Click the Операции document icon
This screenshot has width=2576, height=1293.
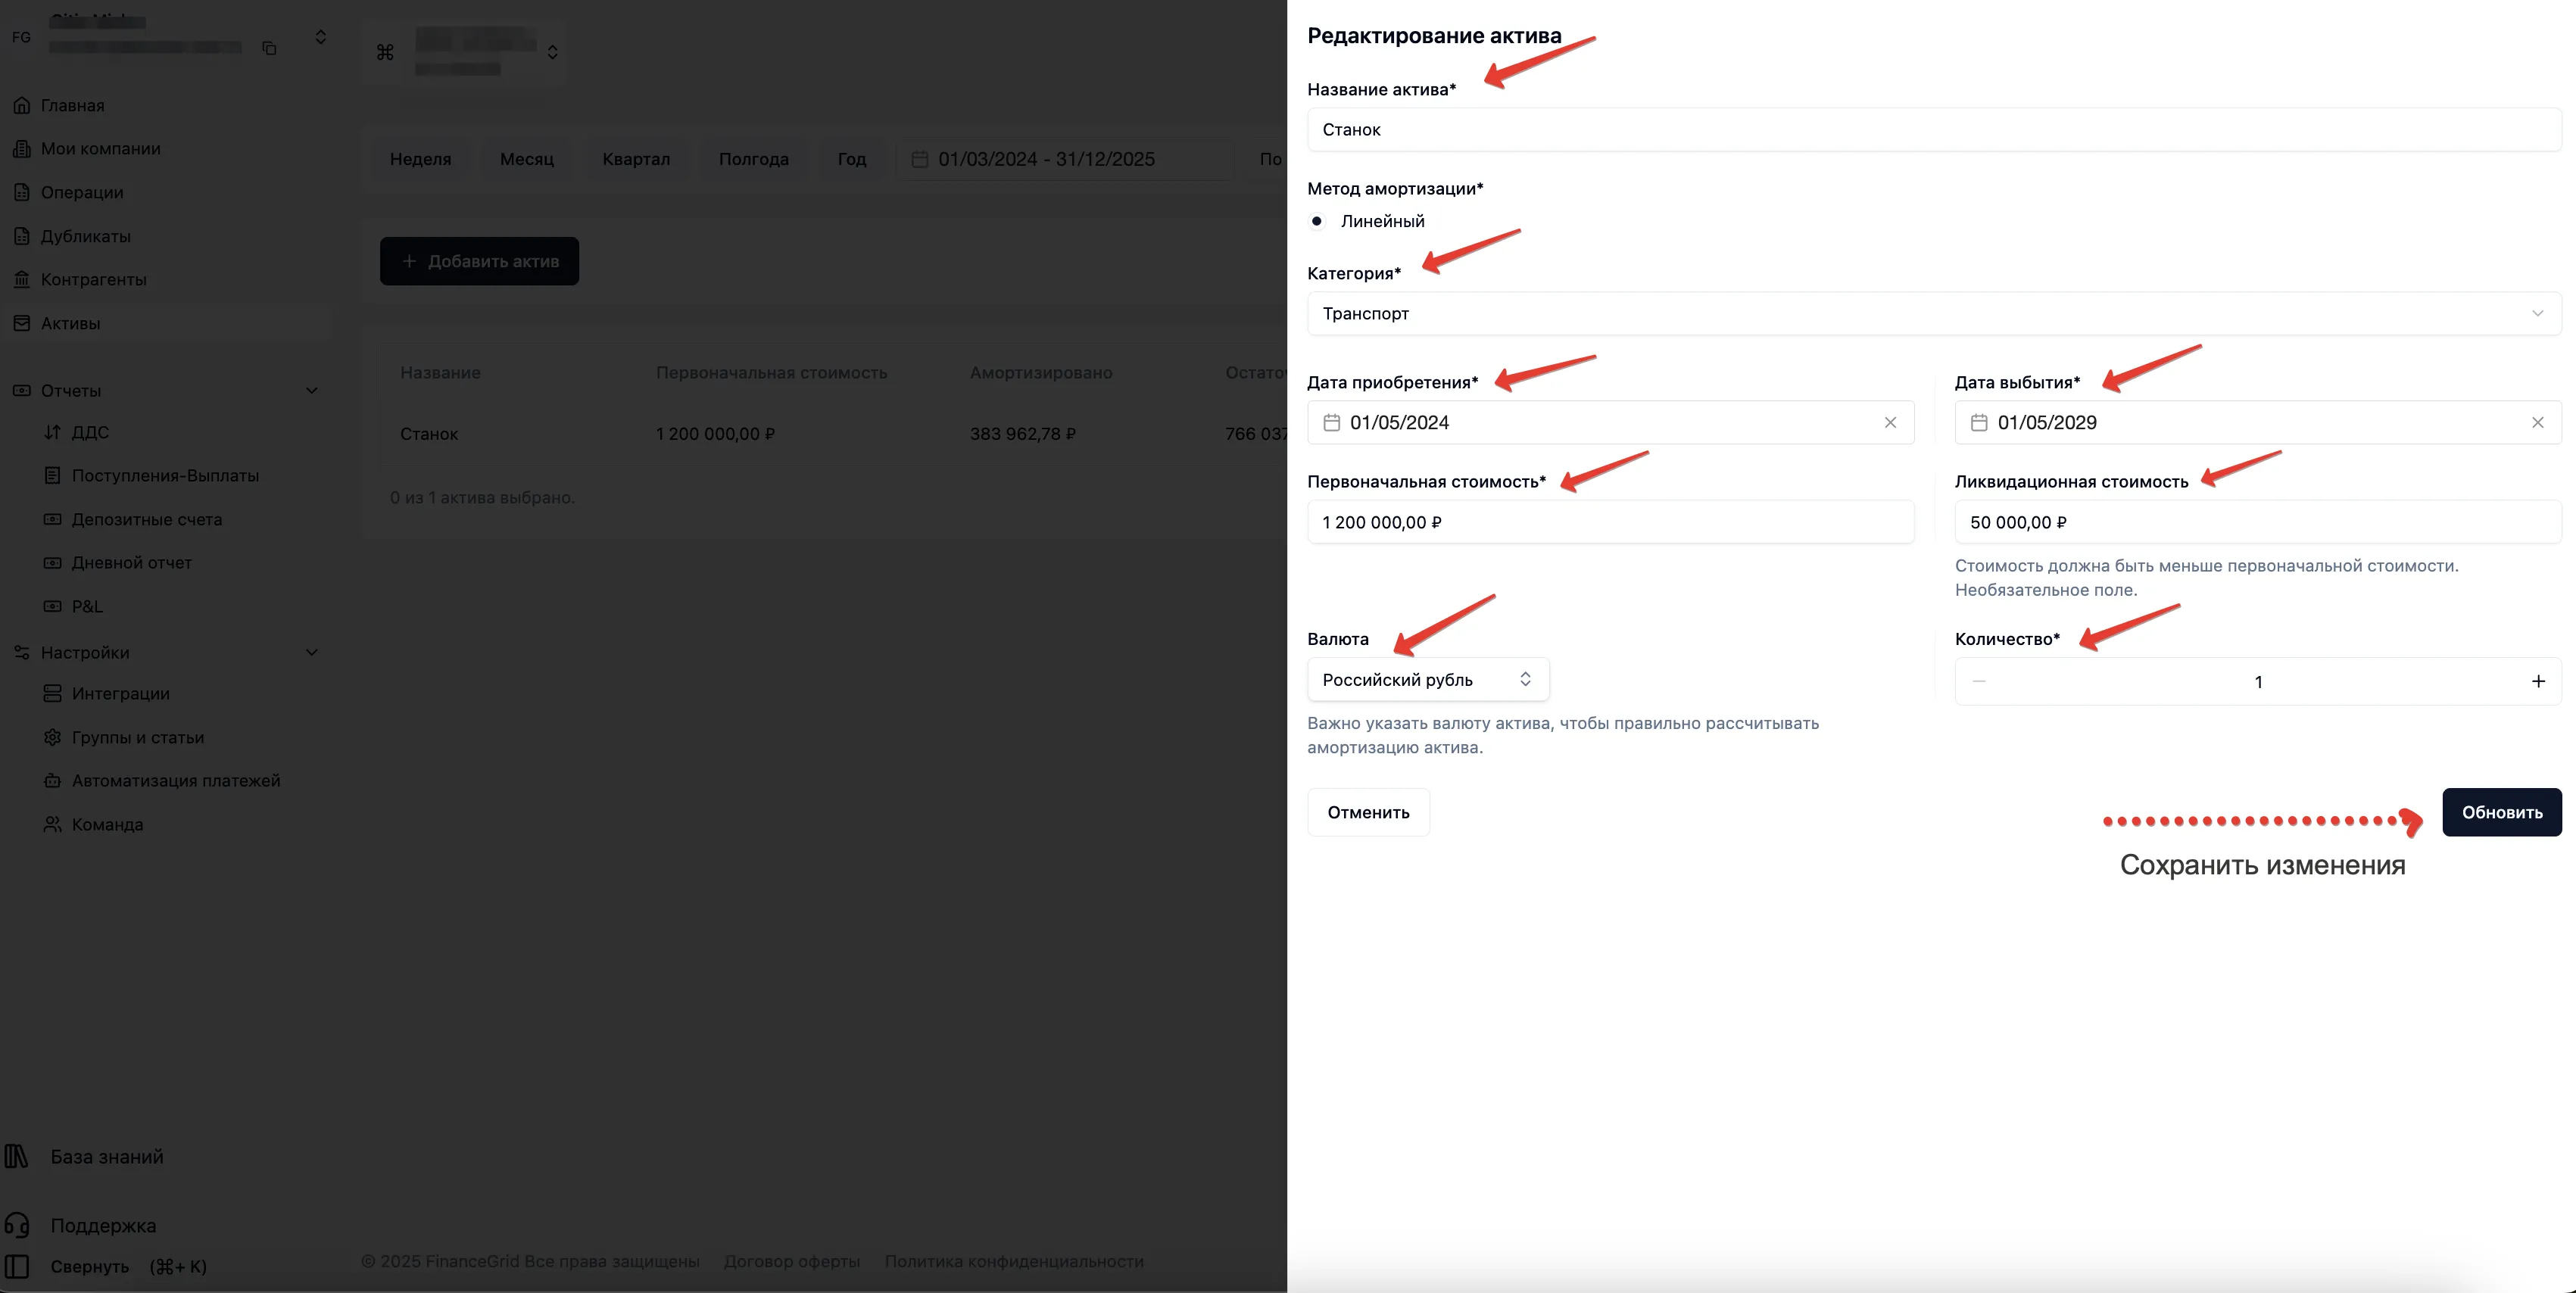[21, 192]
